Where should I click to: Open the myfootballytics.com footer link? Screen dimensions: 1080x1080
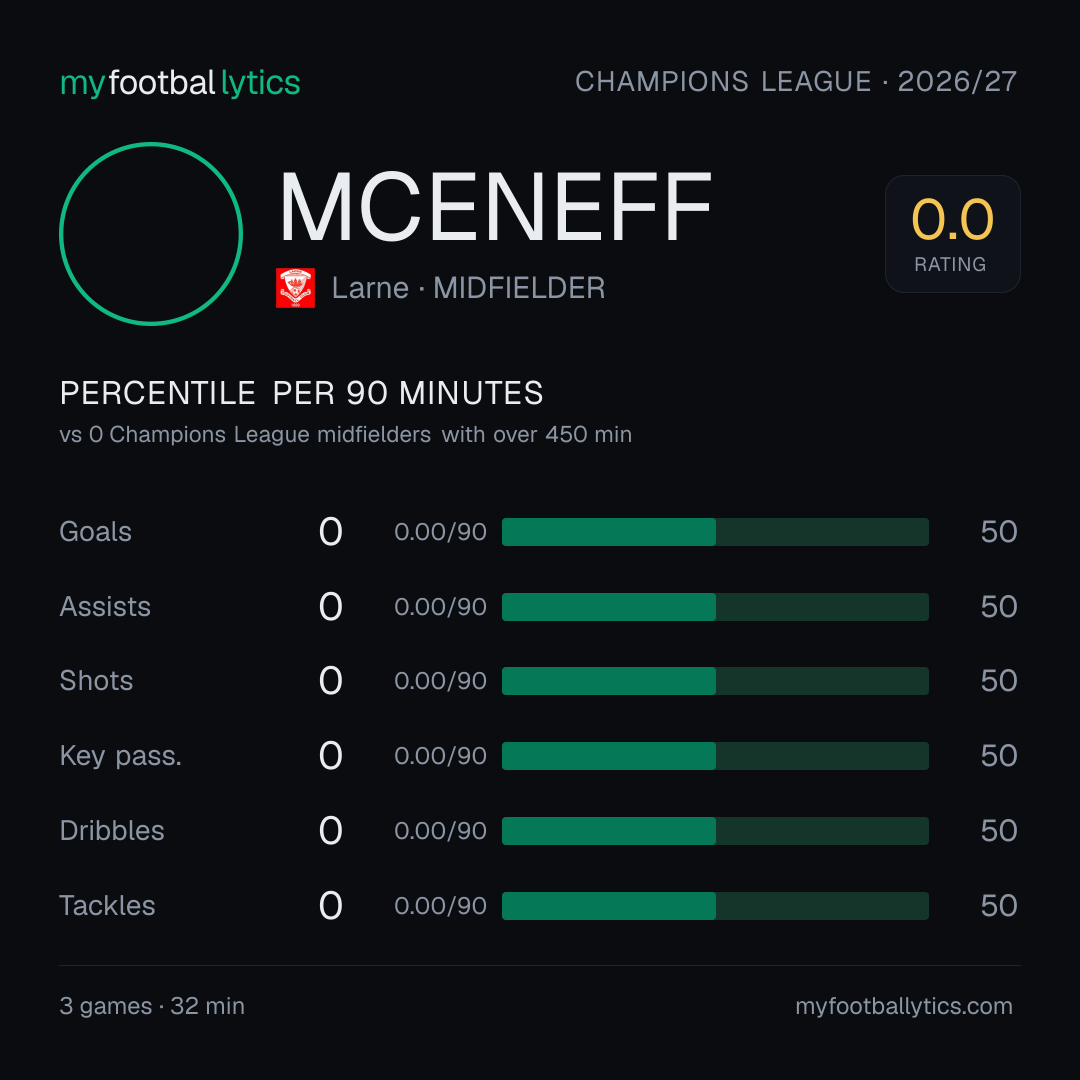tap(904, 1006)
